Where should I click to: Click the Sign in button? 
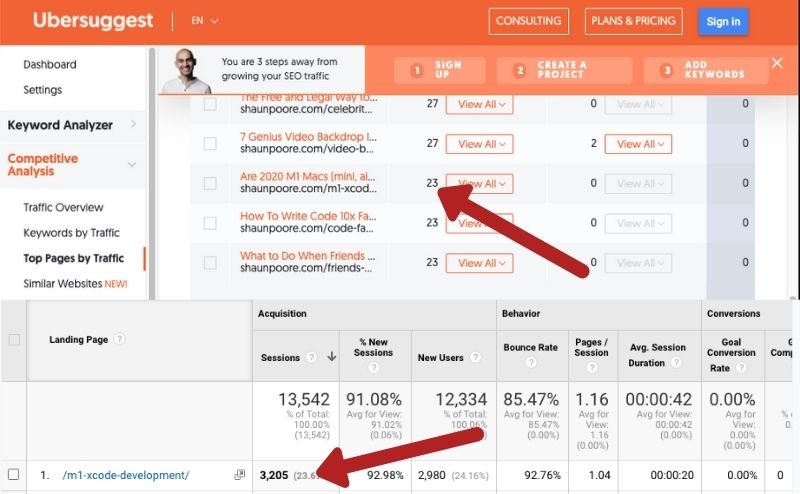(x=723, y=21)
